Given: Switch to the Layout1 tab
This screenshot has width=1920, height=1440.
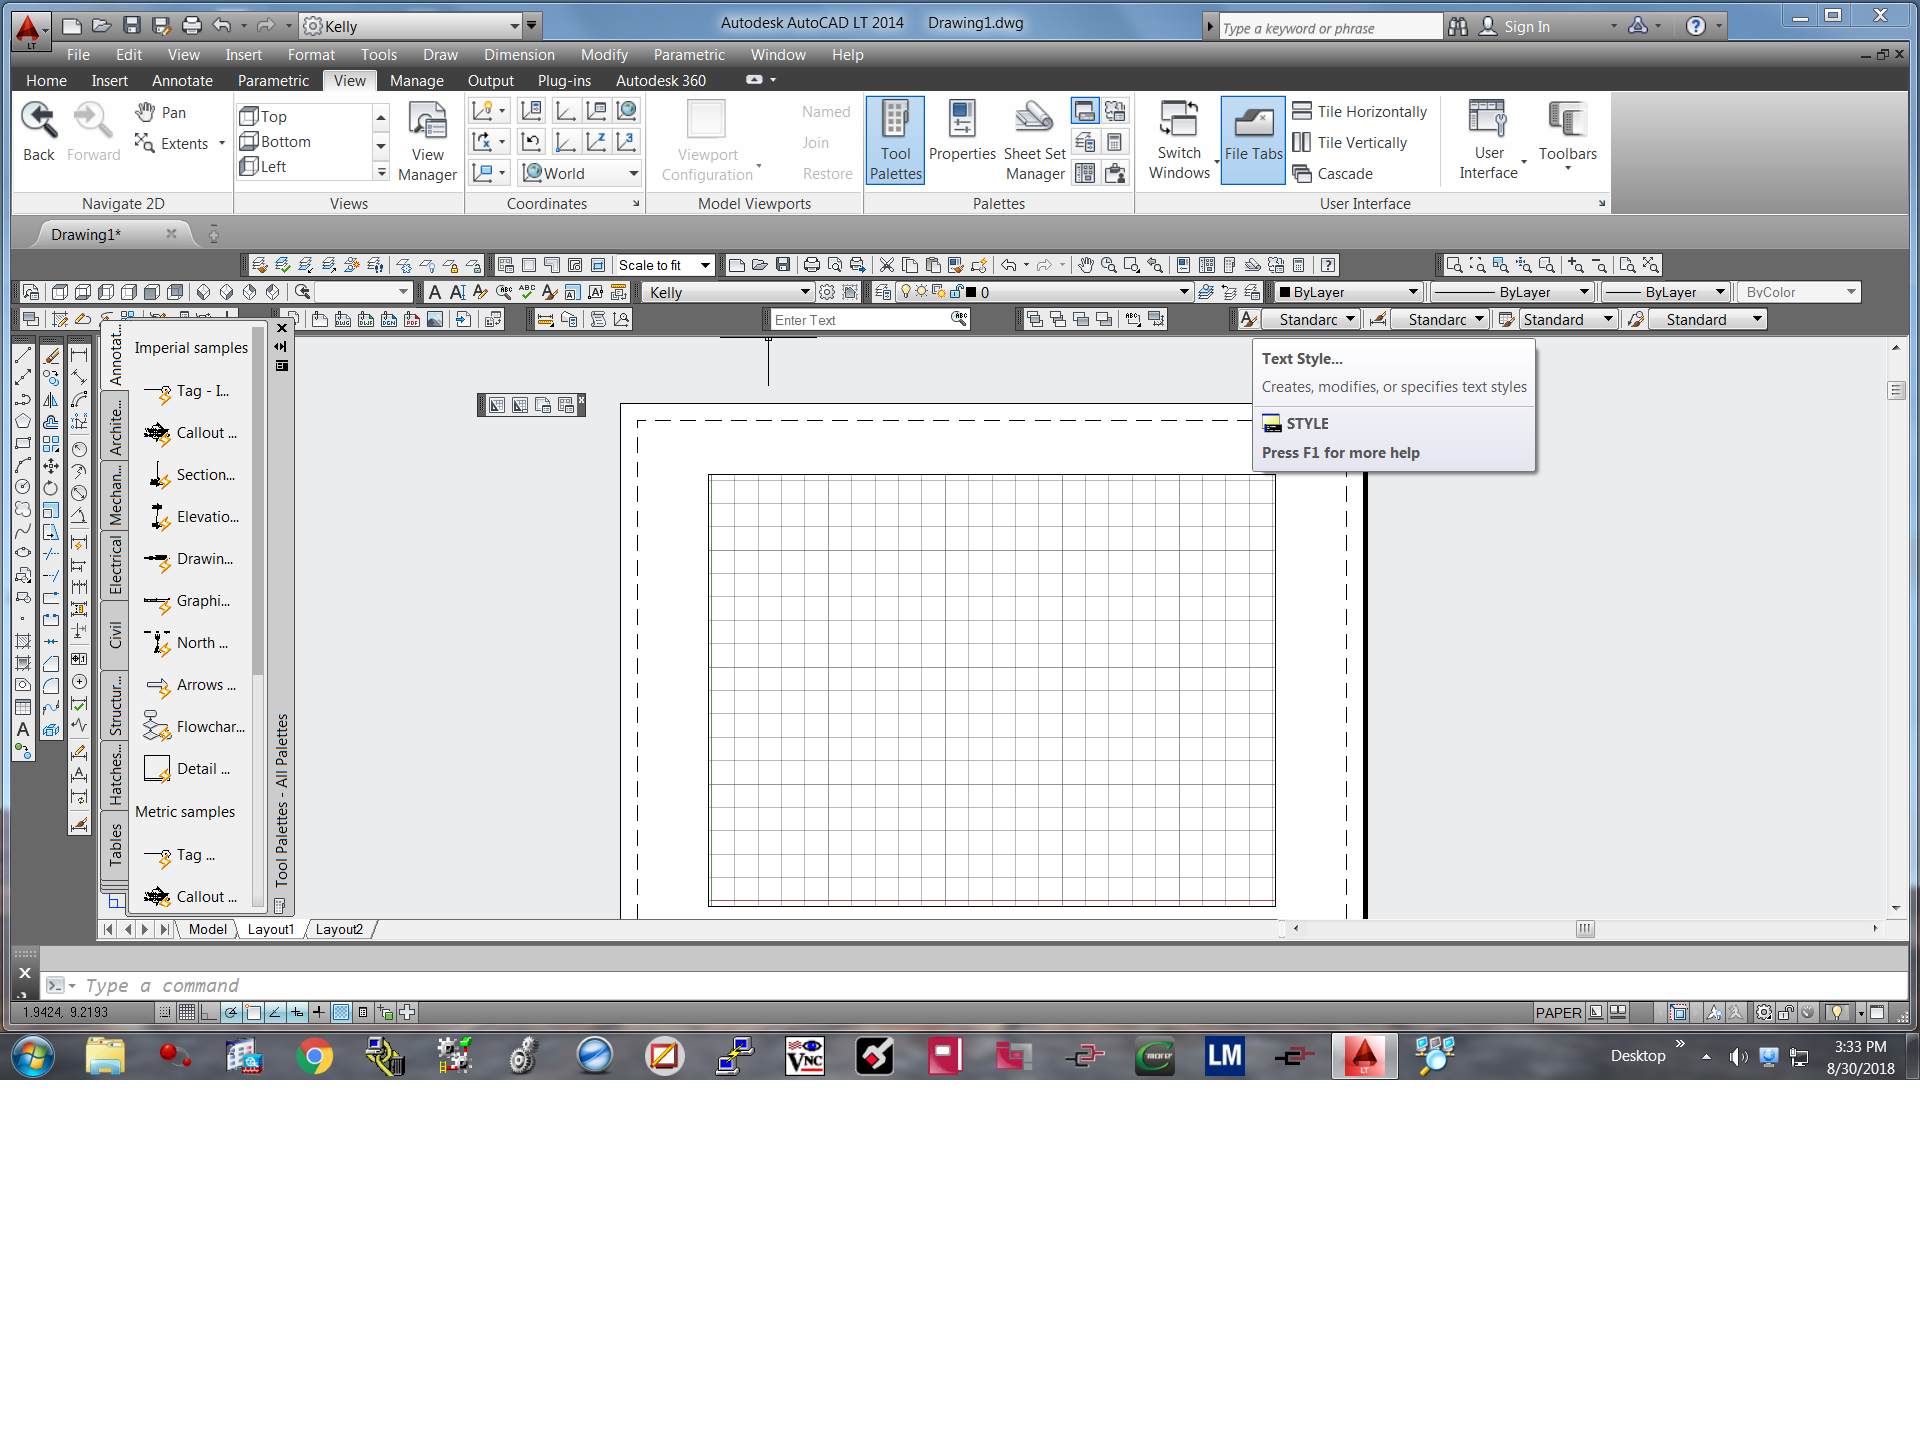Looking at the screenshot, I should [269, 929].
